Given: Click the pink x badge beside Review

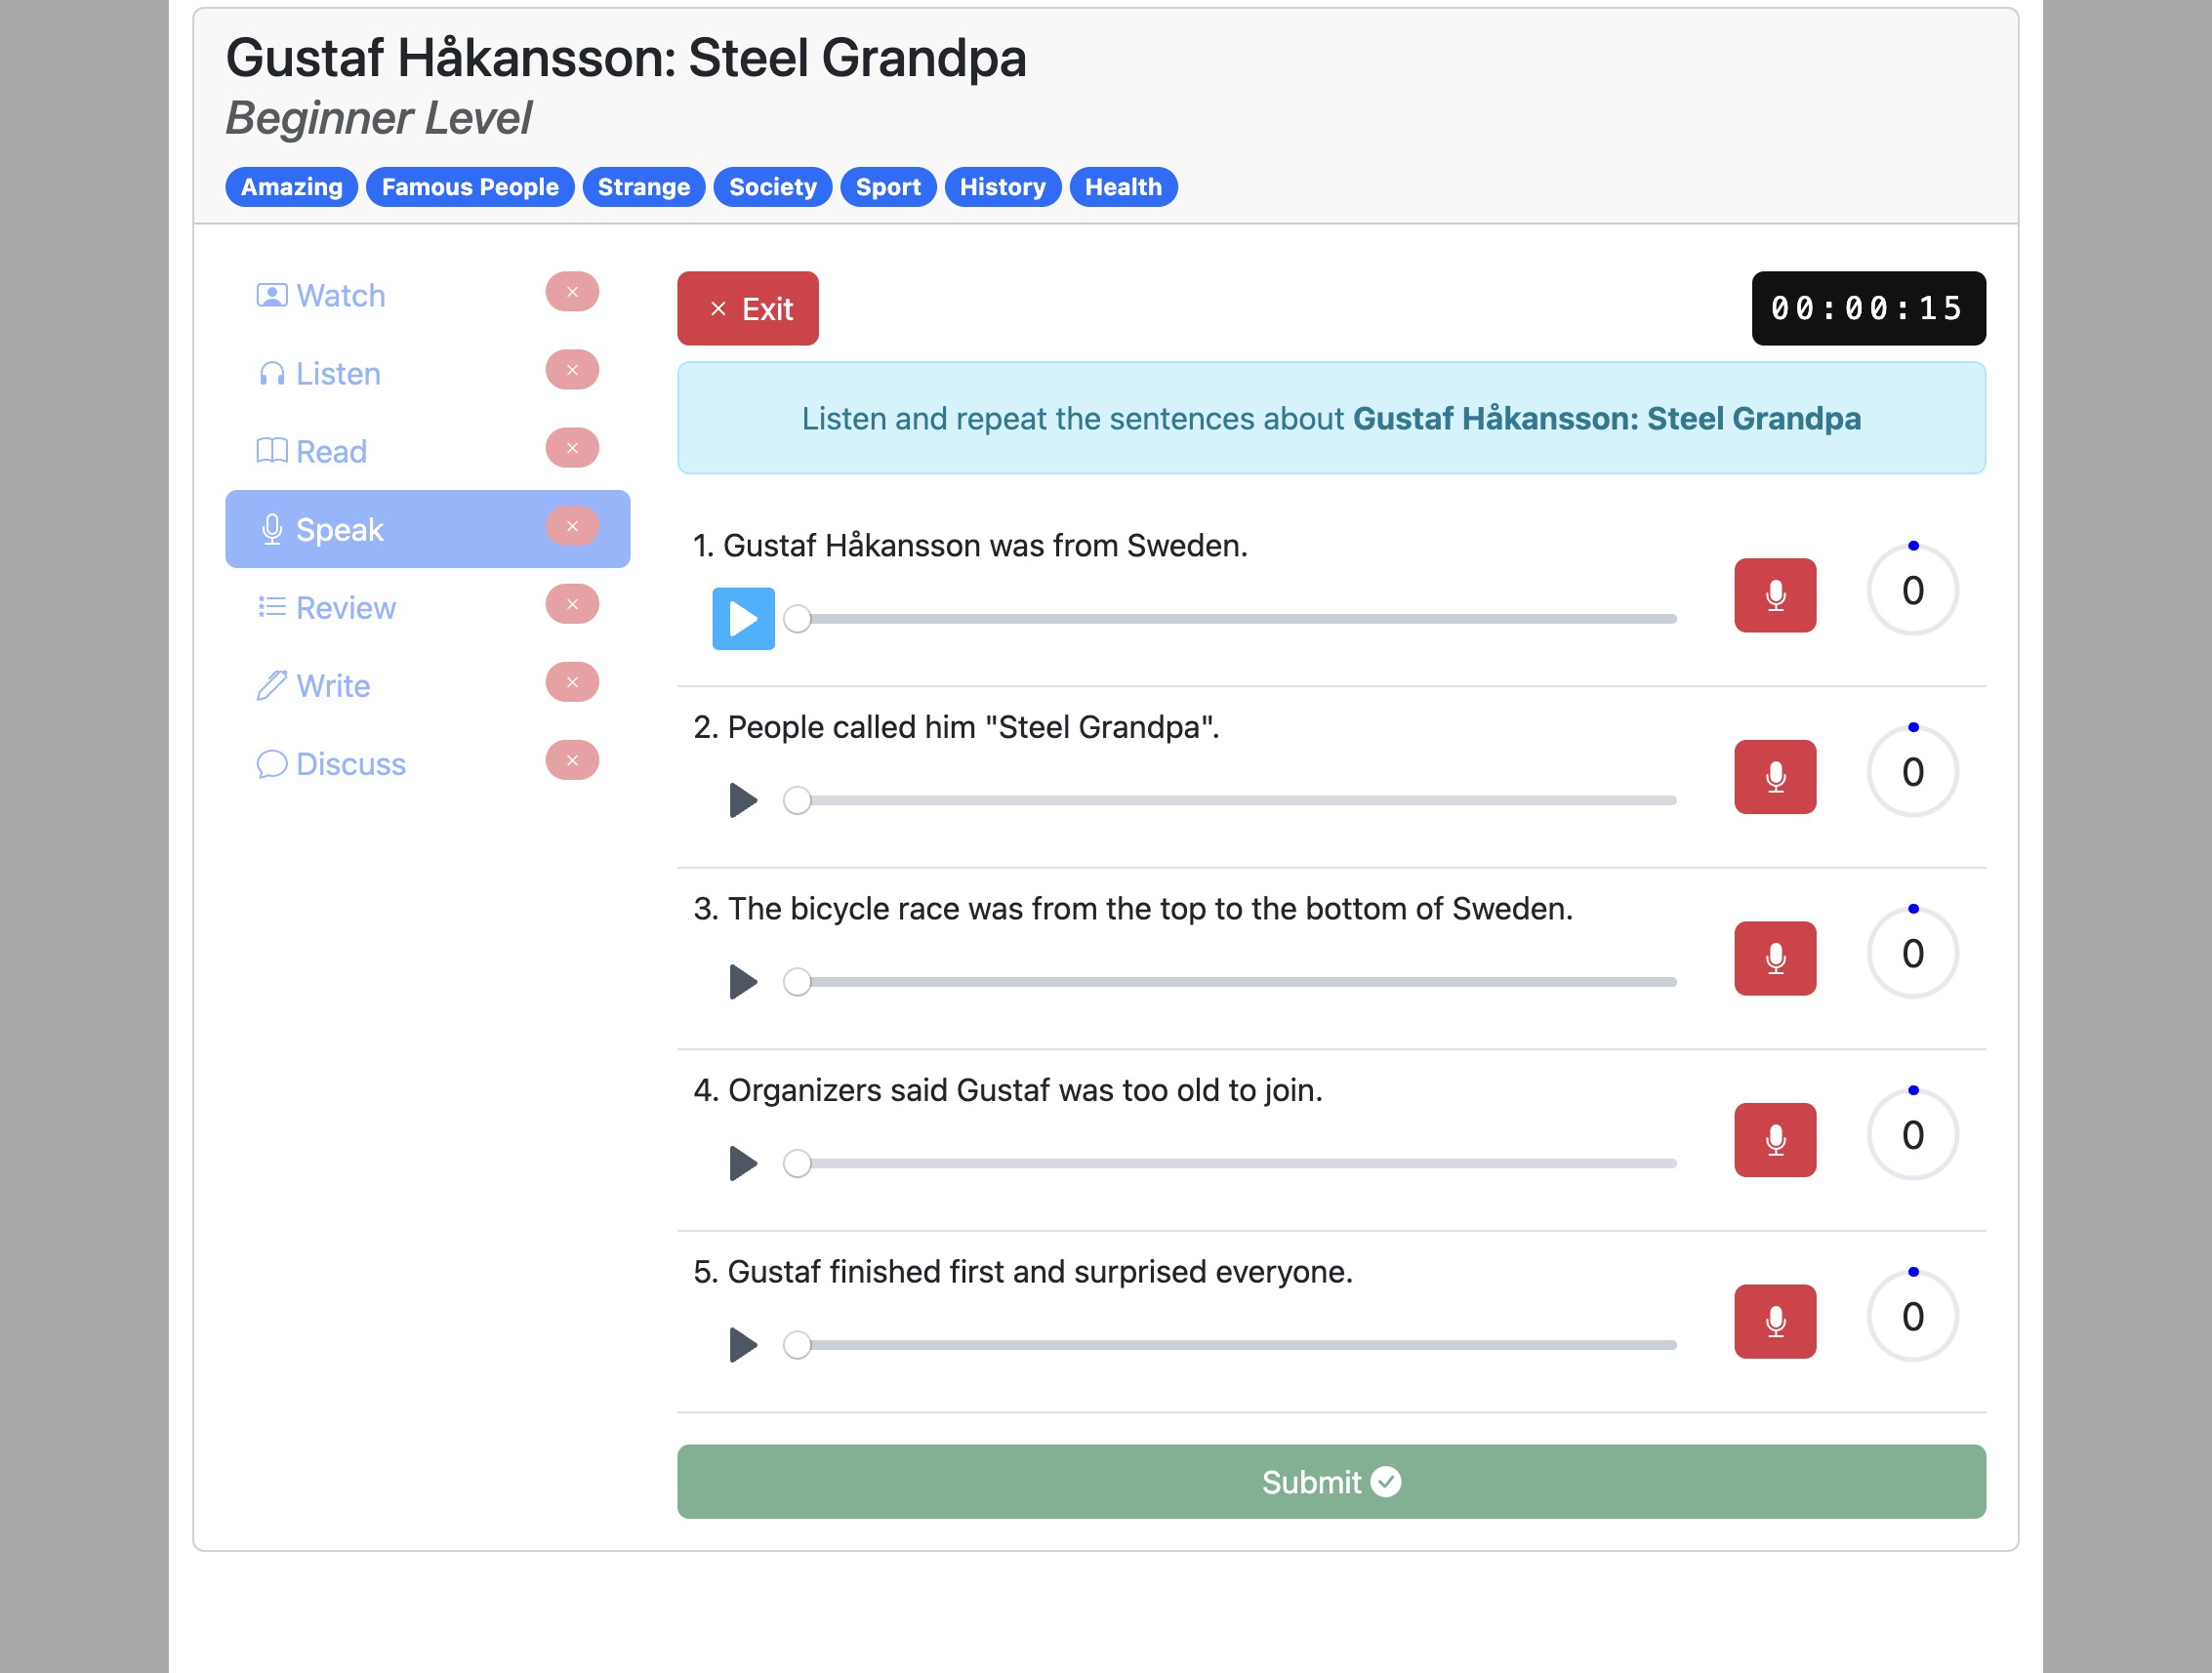Looking at the screenshot, I should (x=572, y=604).
